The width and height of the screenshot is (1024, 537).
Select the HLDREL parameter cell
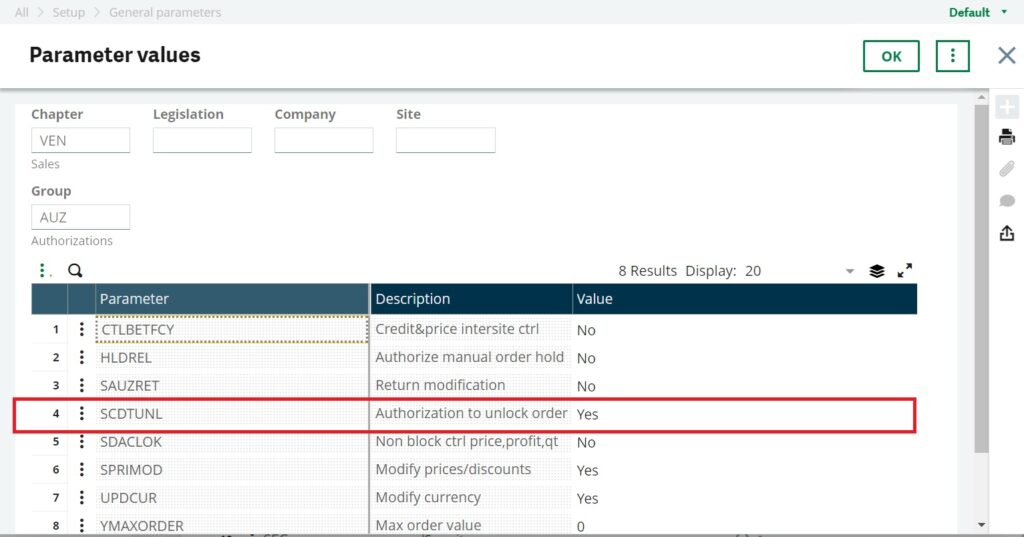coord(232,357)
